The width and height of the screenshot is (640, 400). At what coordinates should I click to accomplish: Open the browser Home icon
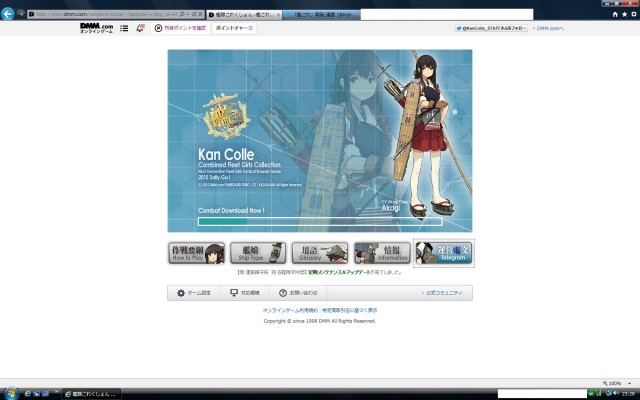pyautogui.click(x=615, y=14)
